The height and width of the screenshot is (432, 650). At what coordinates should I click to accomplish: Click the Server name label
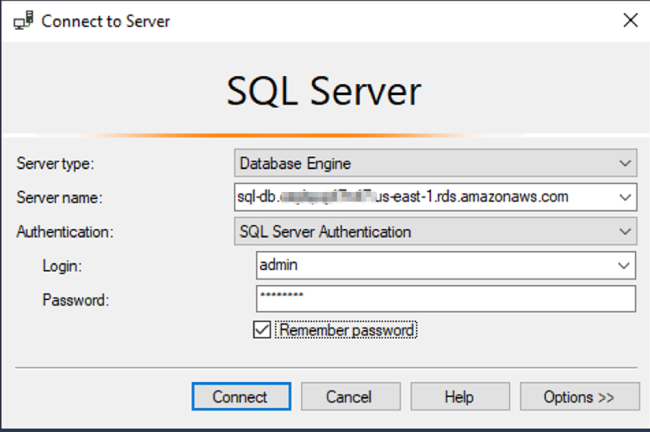point(59,198)
